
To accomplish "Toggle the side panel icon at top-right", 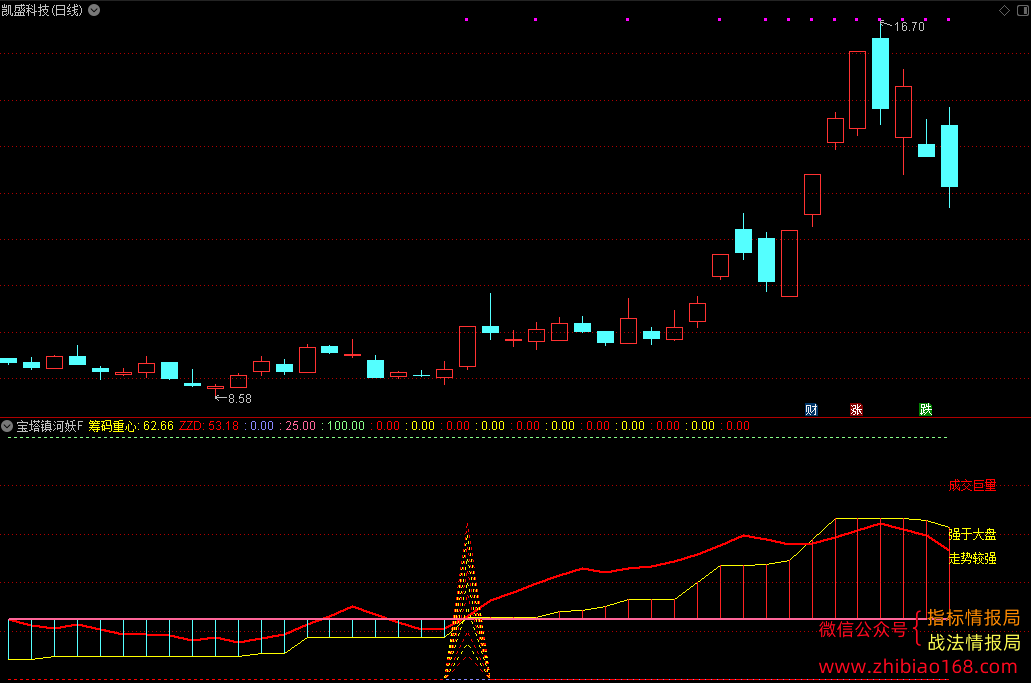I will coord(1022,10).
